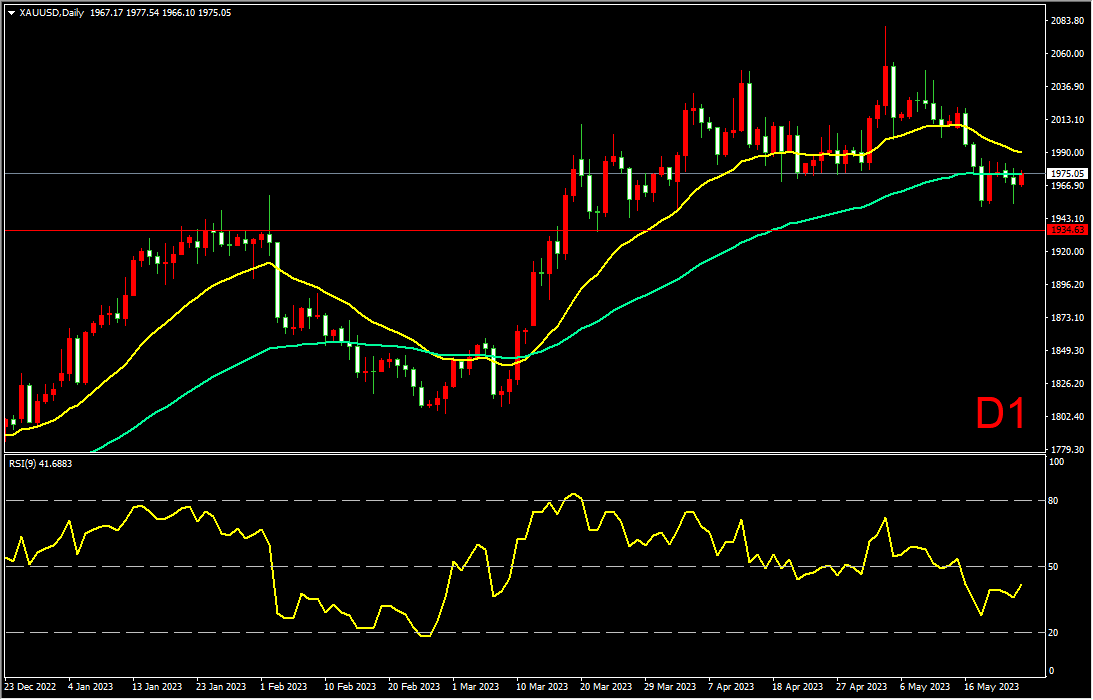Expand the XAUUSD chart dropdown triangle
Image resolution: width=1093 pixels, height=700 pixels.
pyautogui.click(x=11, y=13)
